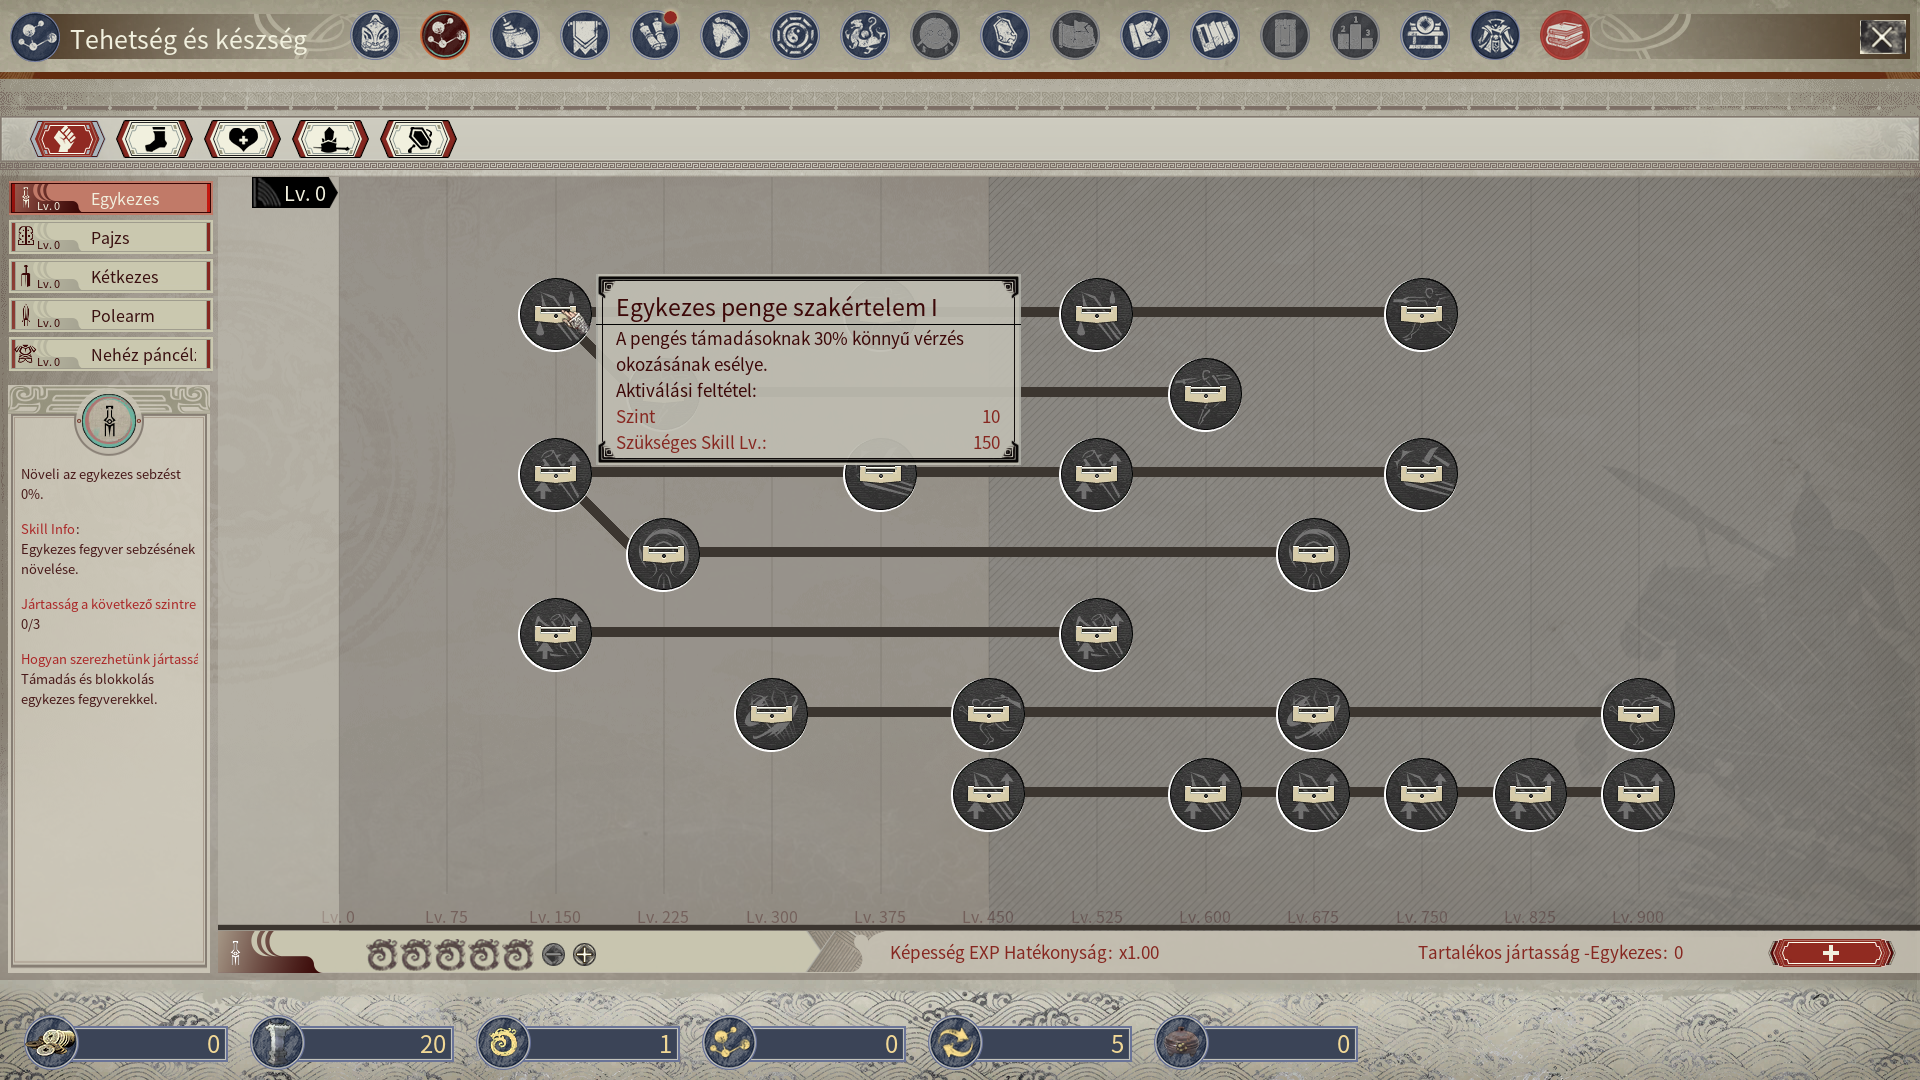The height and width of the screenshot is (1080, 1920).
Task: Click the red plus button at bottom right
Action: coord(1831,953)
